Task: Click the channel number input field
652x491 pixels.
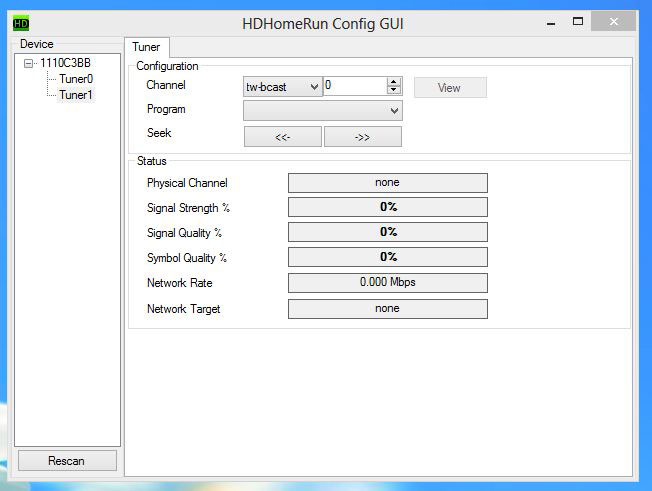Action: (x=355, y=86)
